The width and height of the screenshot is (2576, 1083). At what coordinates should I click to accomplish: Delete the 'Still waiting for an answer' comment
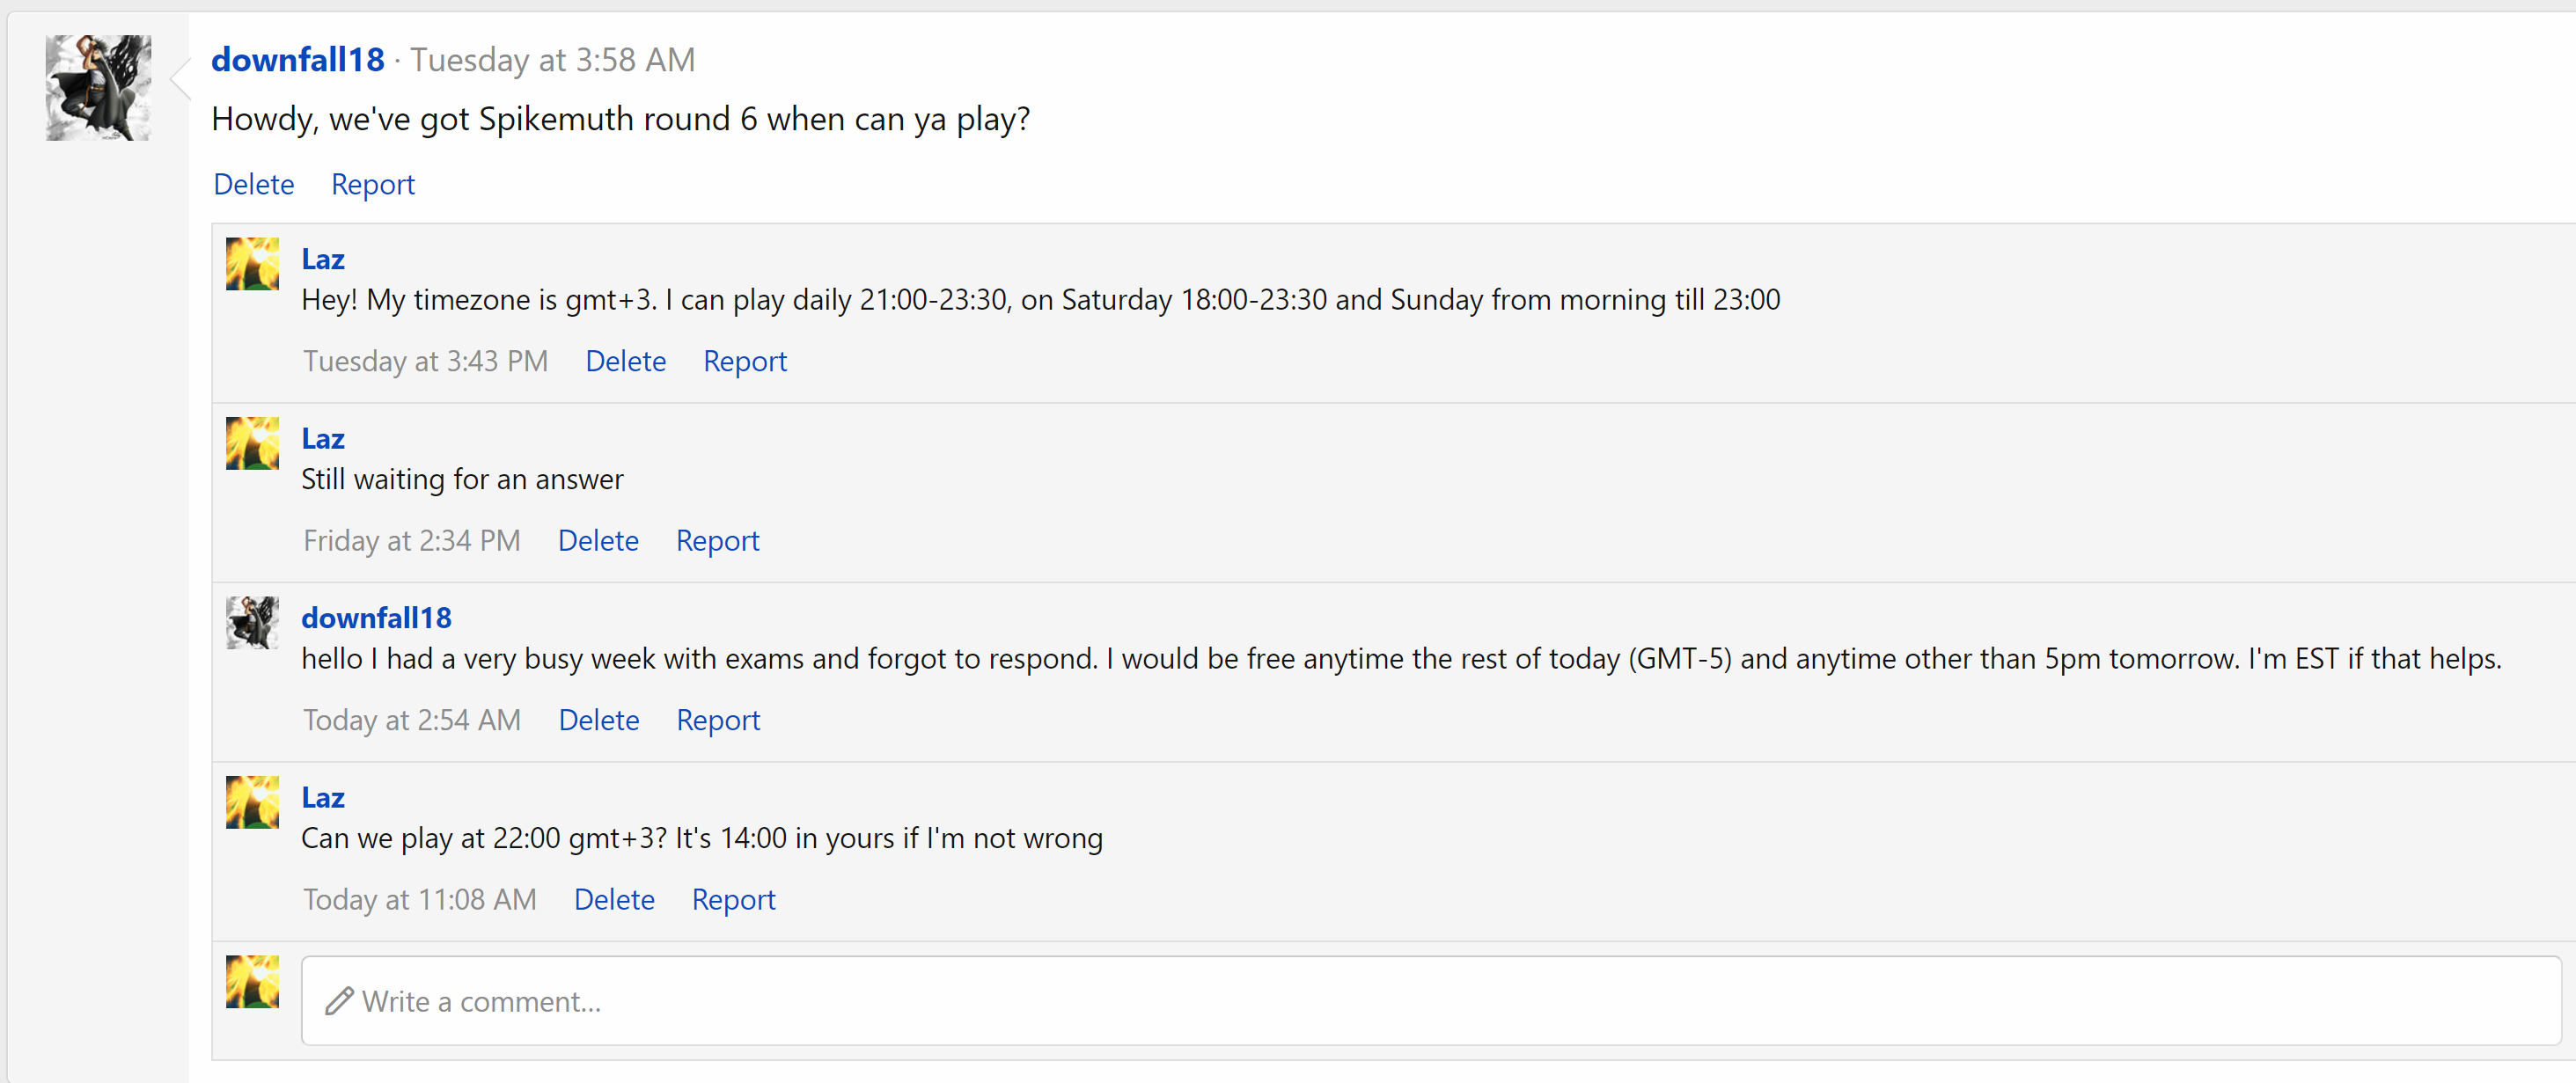point(598,540)
